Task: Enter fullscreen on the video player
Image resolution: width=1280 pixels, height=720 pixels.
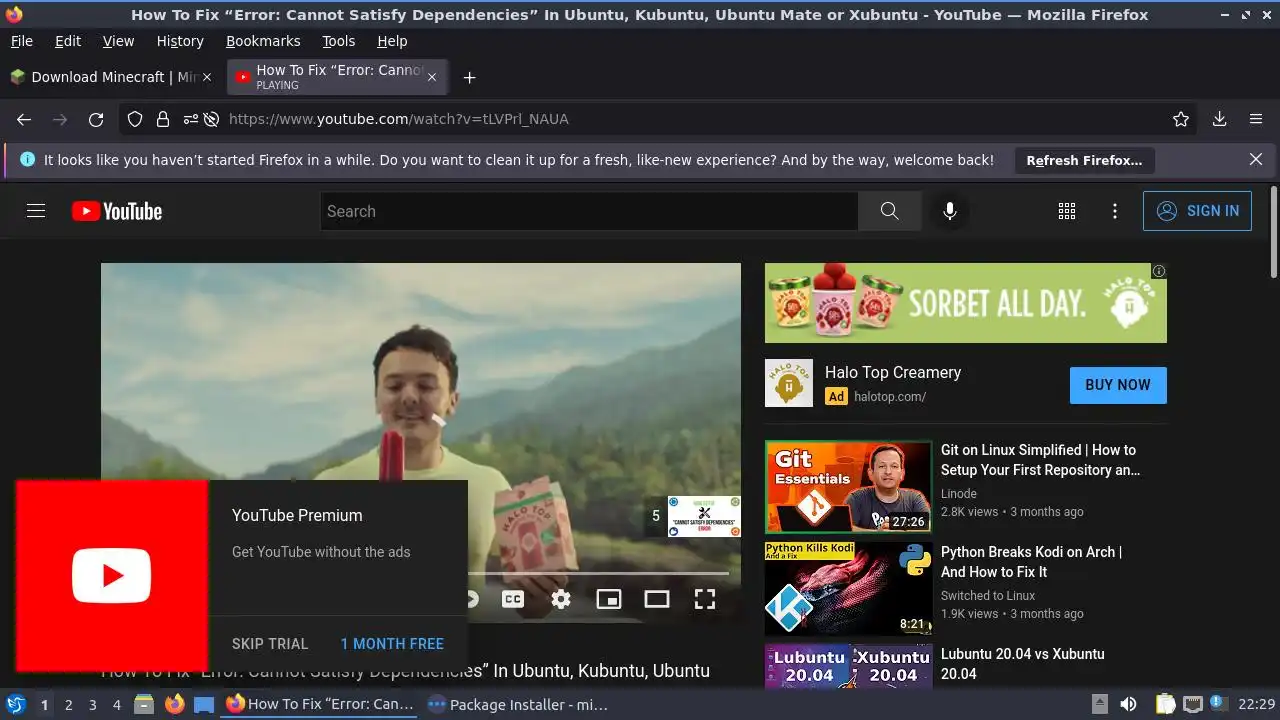Action: pos(705,599)
